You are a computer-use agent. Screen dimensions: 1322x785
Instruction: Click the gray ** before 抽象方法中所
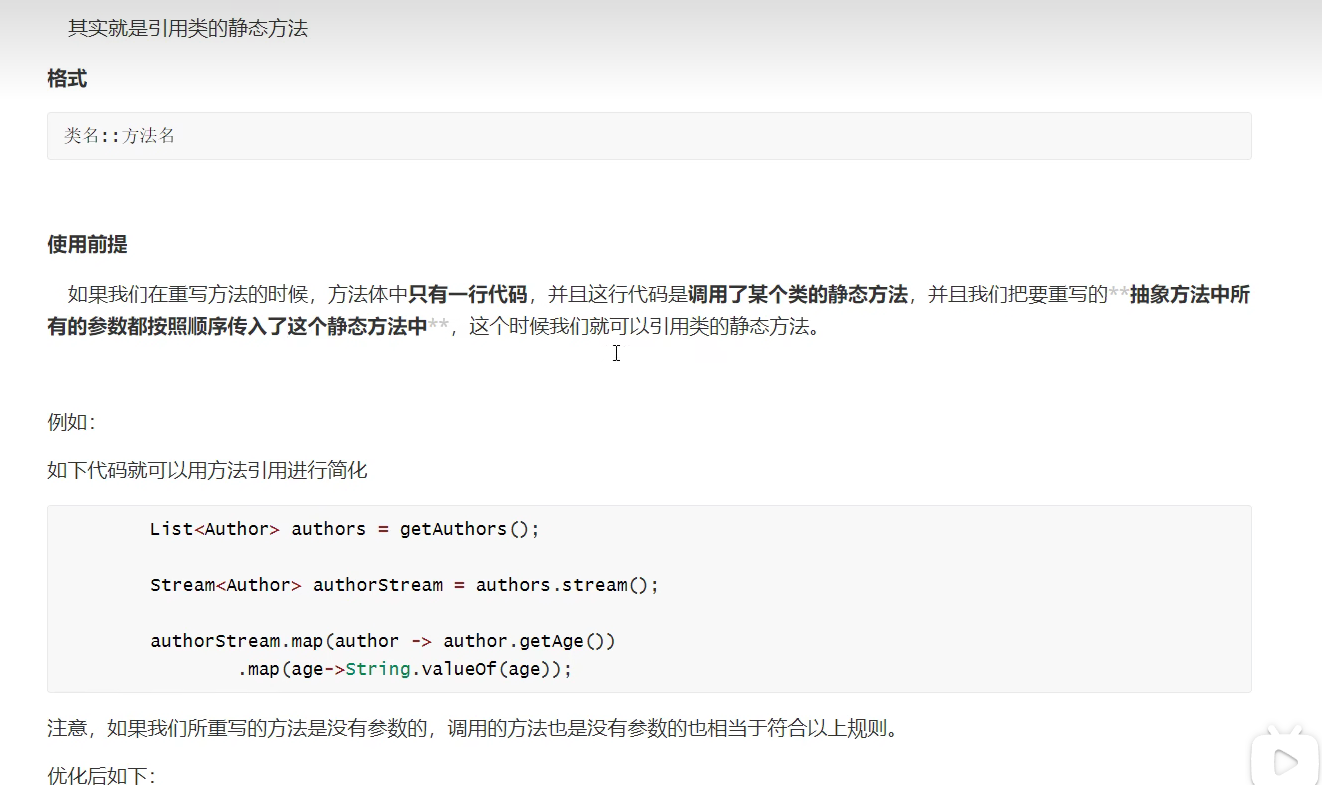(x=1118, y=295)
